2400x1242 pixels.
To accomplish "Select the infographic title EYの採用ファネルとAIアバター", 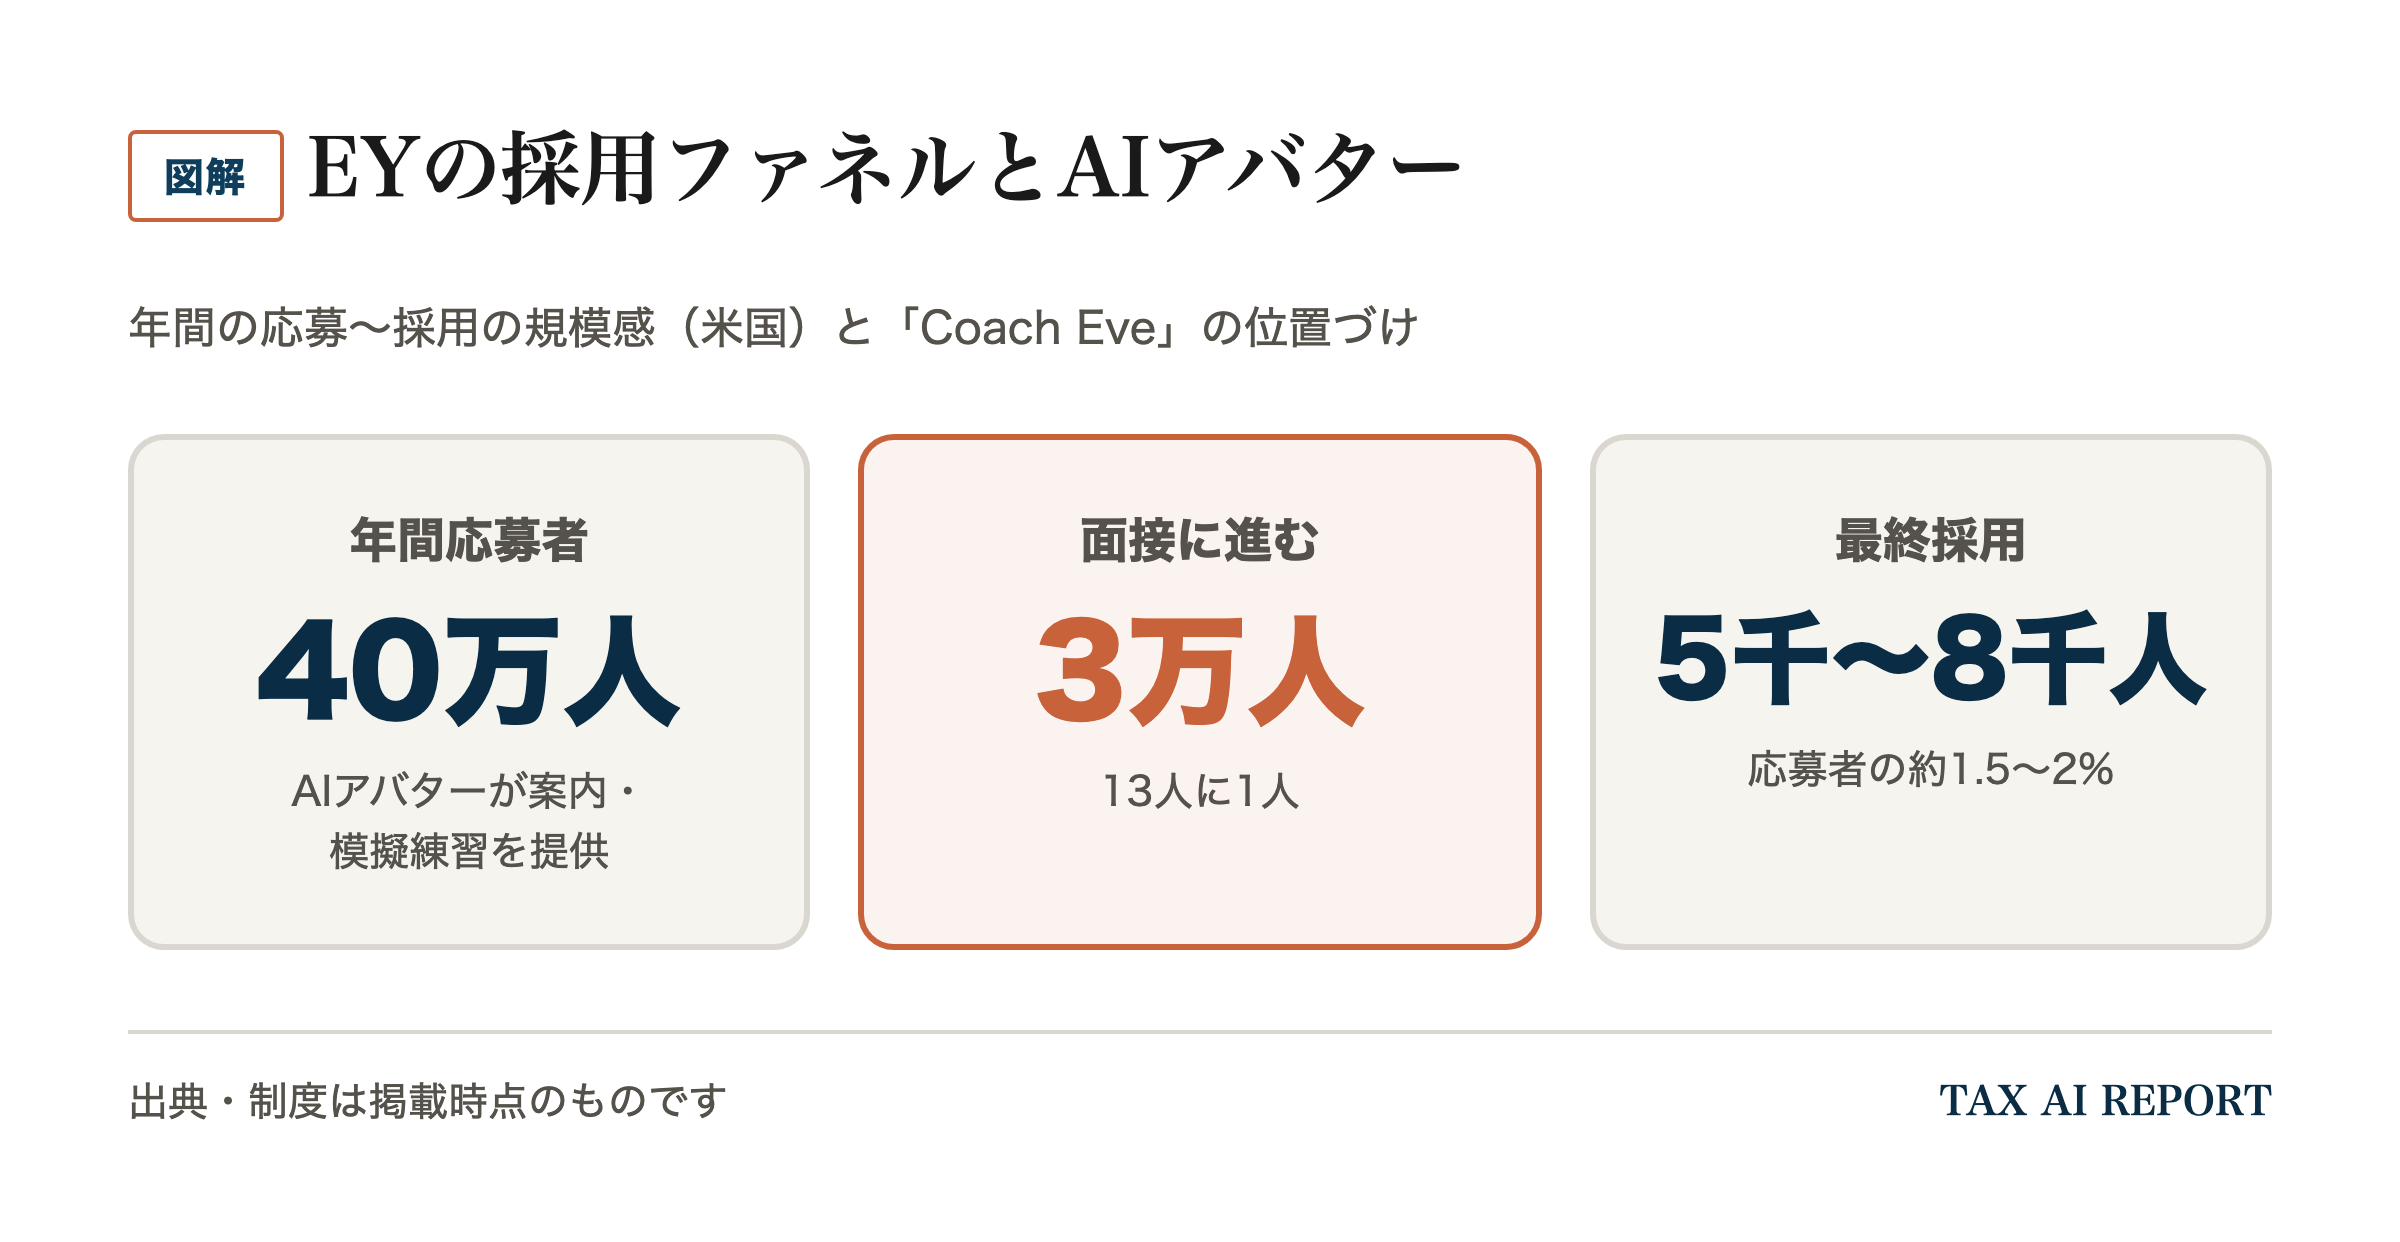I will pyautogui.click(x=885, y=168).
